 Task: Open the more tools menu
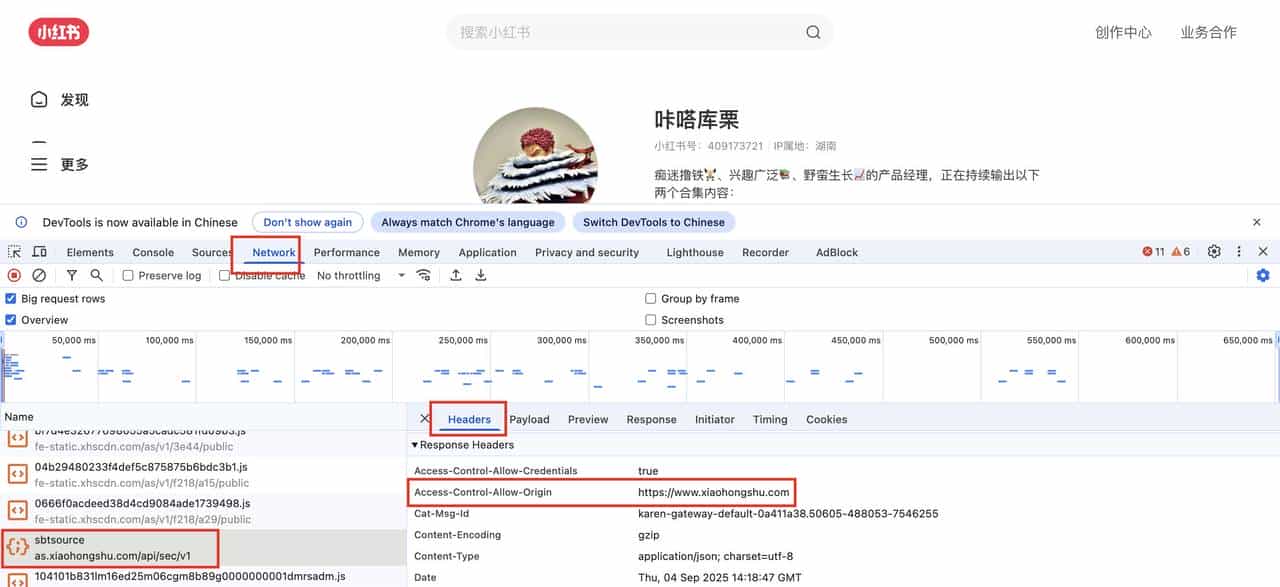[1239, 252]
